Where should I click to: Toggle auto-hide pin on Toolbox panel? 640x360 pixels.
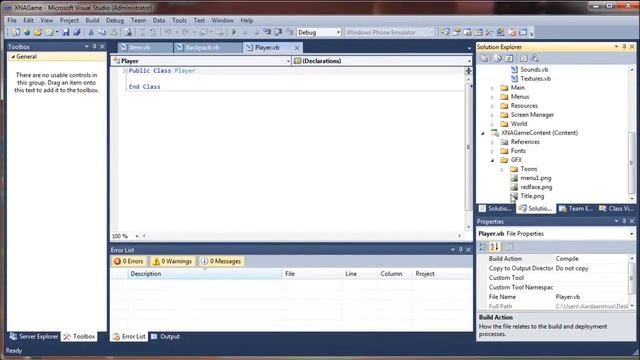coord(94,47)
